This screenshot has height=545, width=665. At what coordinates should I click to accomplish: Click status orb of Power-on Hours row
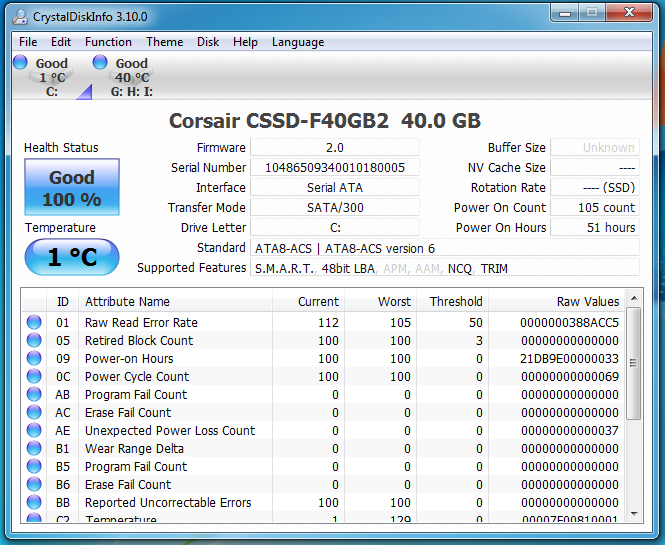[x=34, y=358]
